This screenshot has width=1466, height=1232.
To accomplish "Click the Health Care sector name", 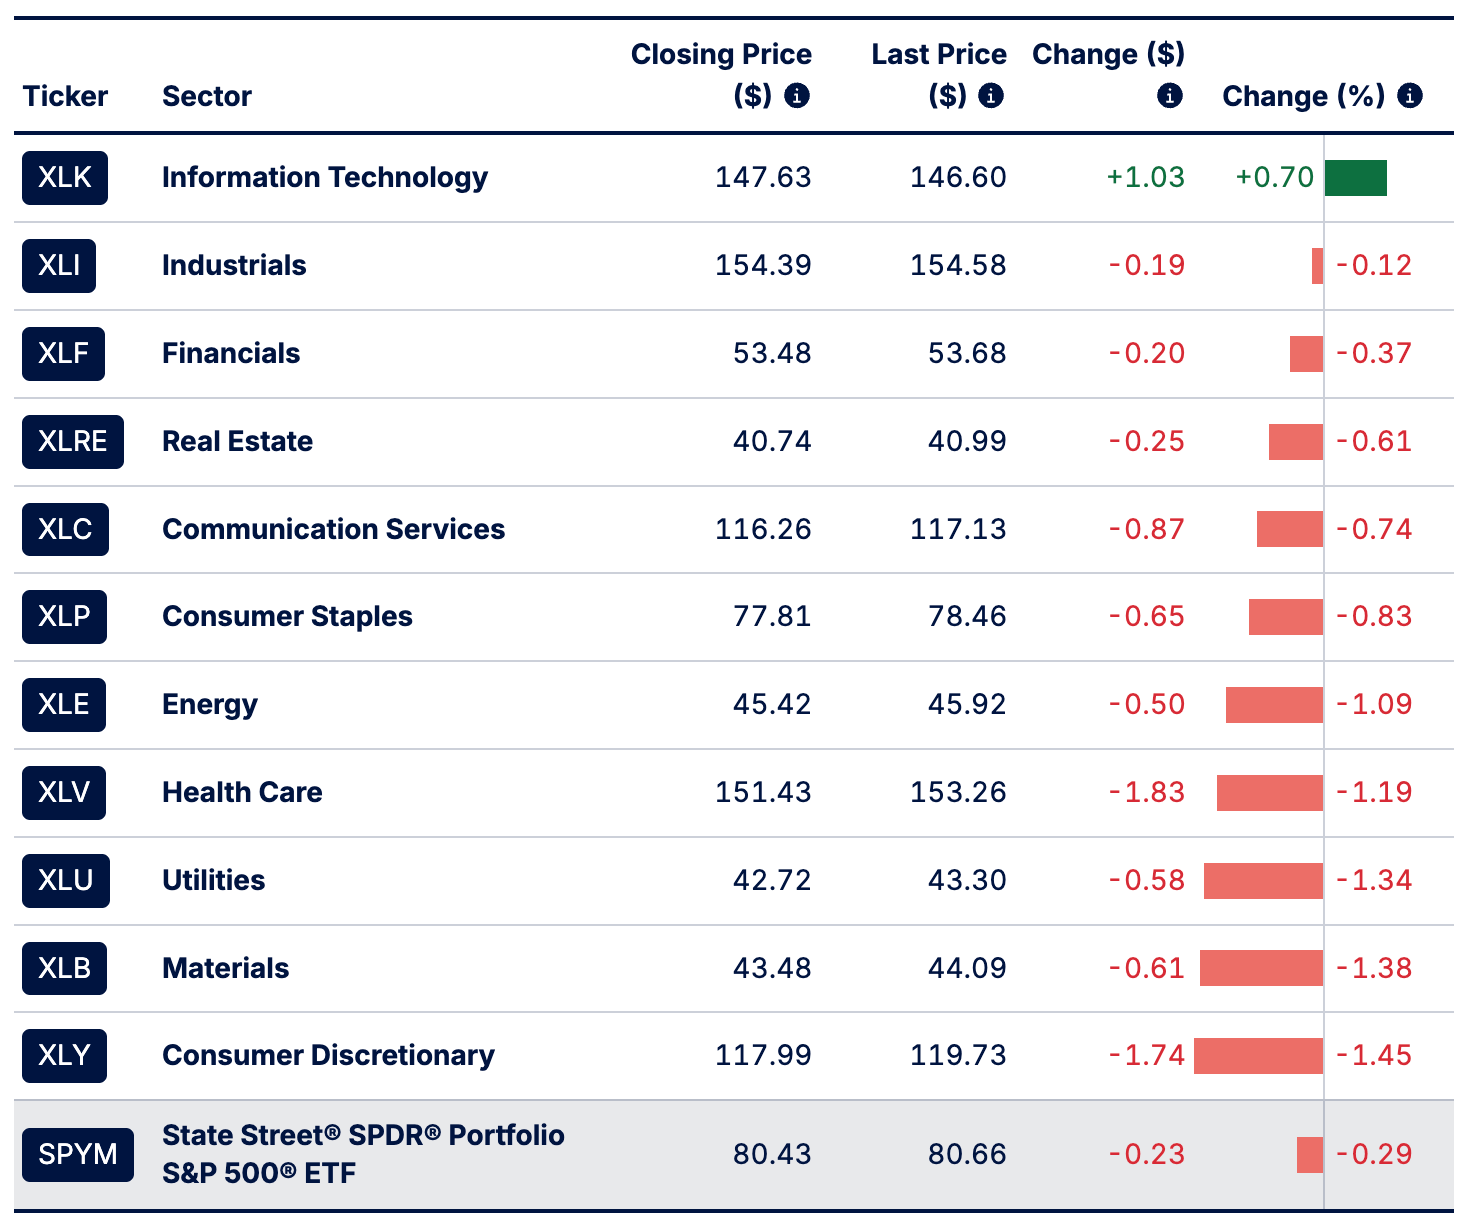I will coord(242,793).
